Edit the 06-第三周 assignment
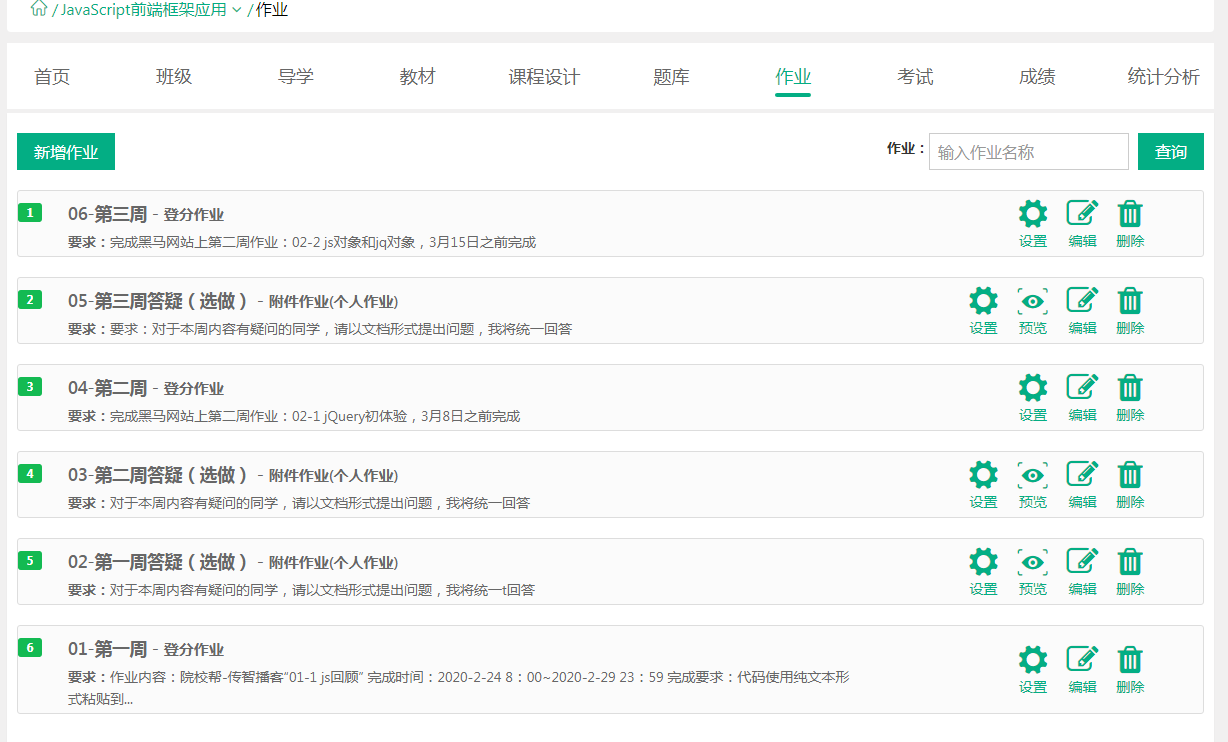The image size is (1228, 742). point(1082,223)
